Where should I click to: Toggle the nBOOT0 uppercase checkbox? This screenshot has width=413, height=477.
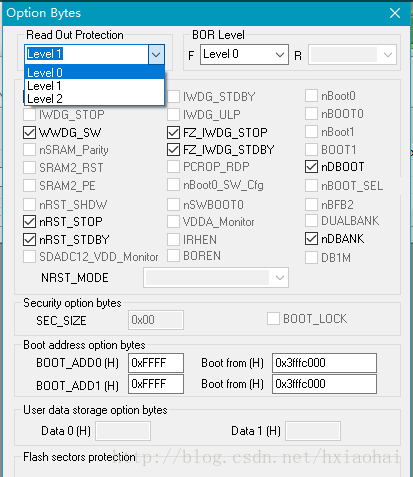click(311, 114)
